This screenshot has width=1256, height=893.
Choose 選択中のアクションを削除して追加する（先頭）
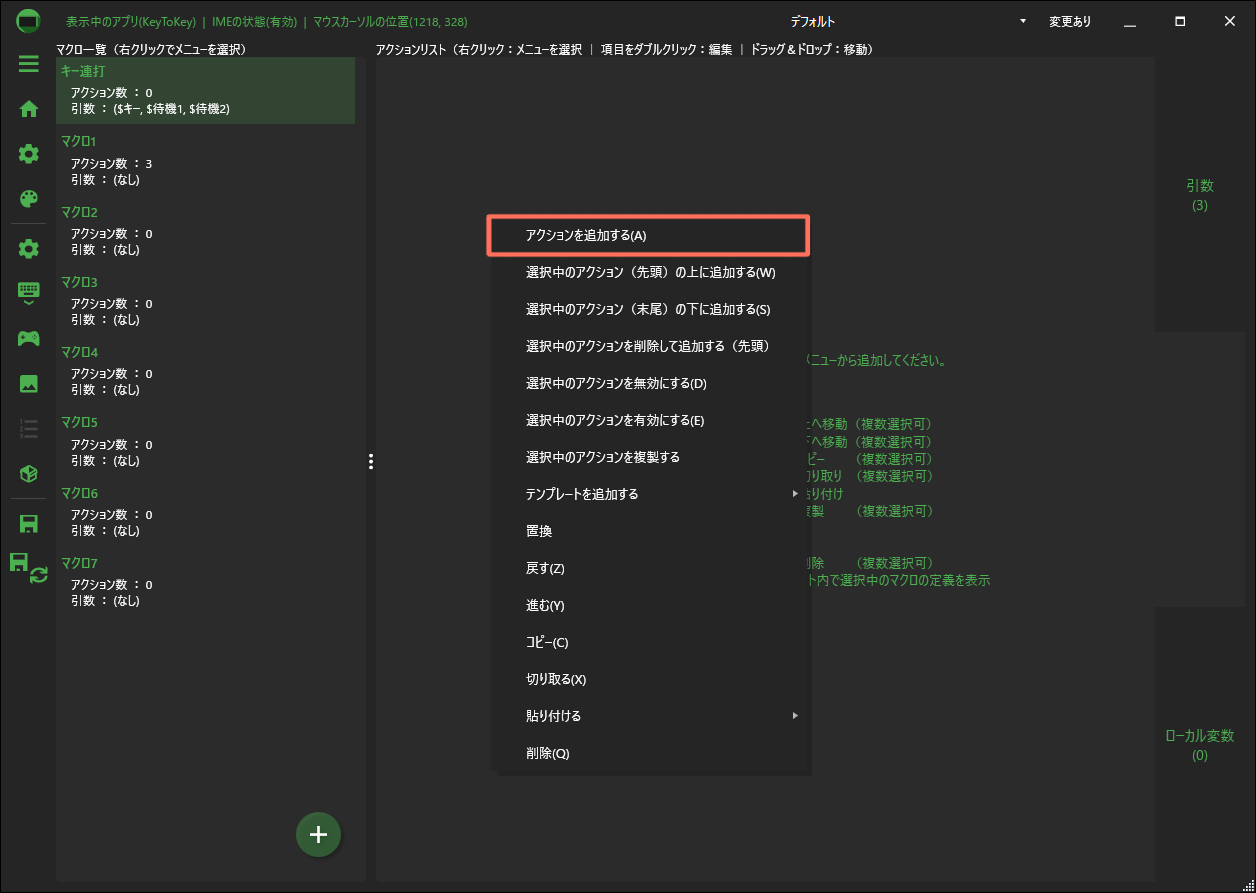tap(651, 346)
